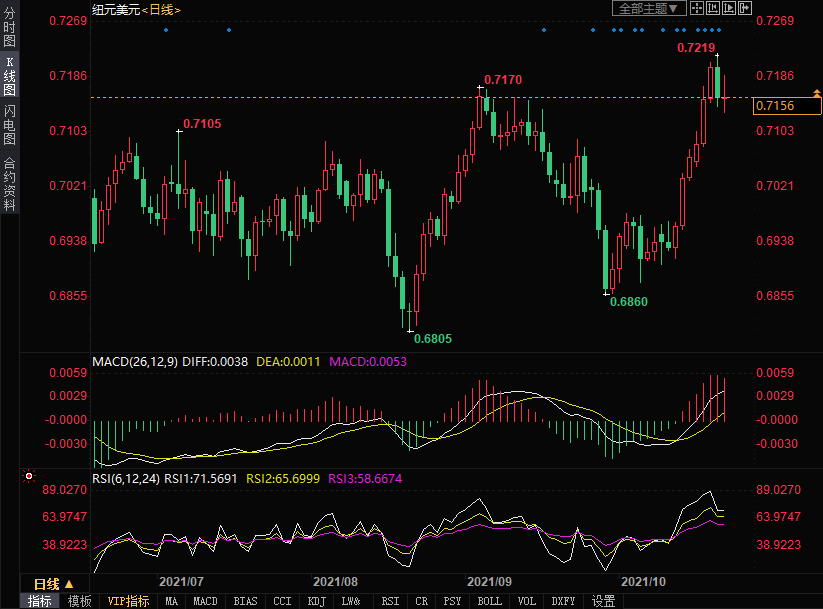This screenshot has width=823, height=609.
Task: Click the 设置 button in indicator bar
Action: (x=603, y=601)
